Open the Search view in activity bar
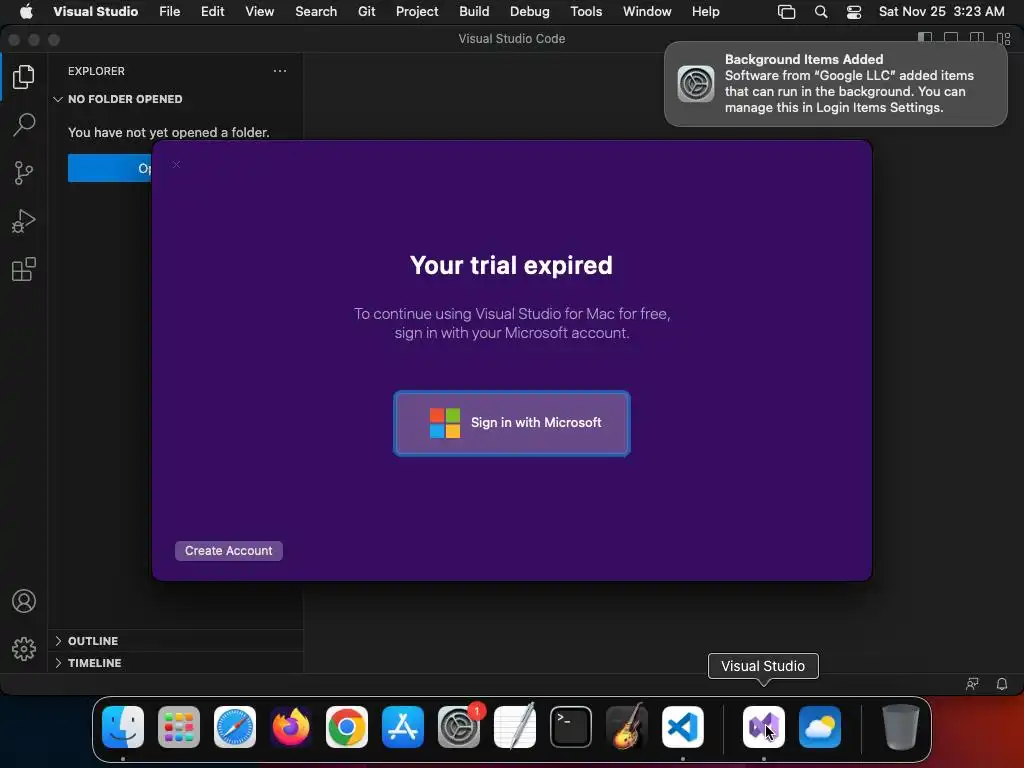This screenshot has height=768, width=1024. [24, 125]
